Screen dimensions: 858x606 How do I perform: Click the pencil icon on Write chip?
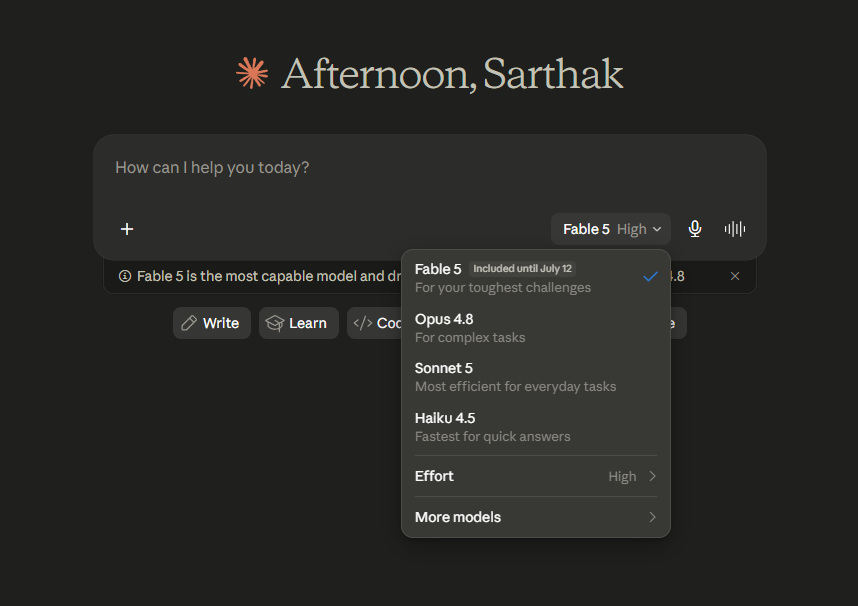coord(189,323)
